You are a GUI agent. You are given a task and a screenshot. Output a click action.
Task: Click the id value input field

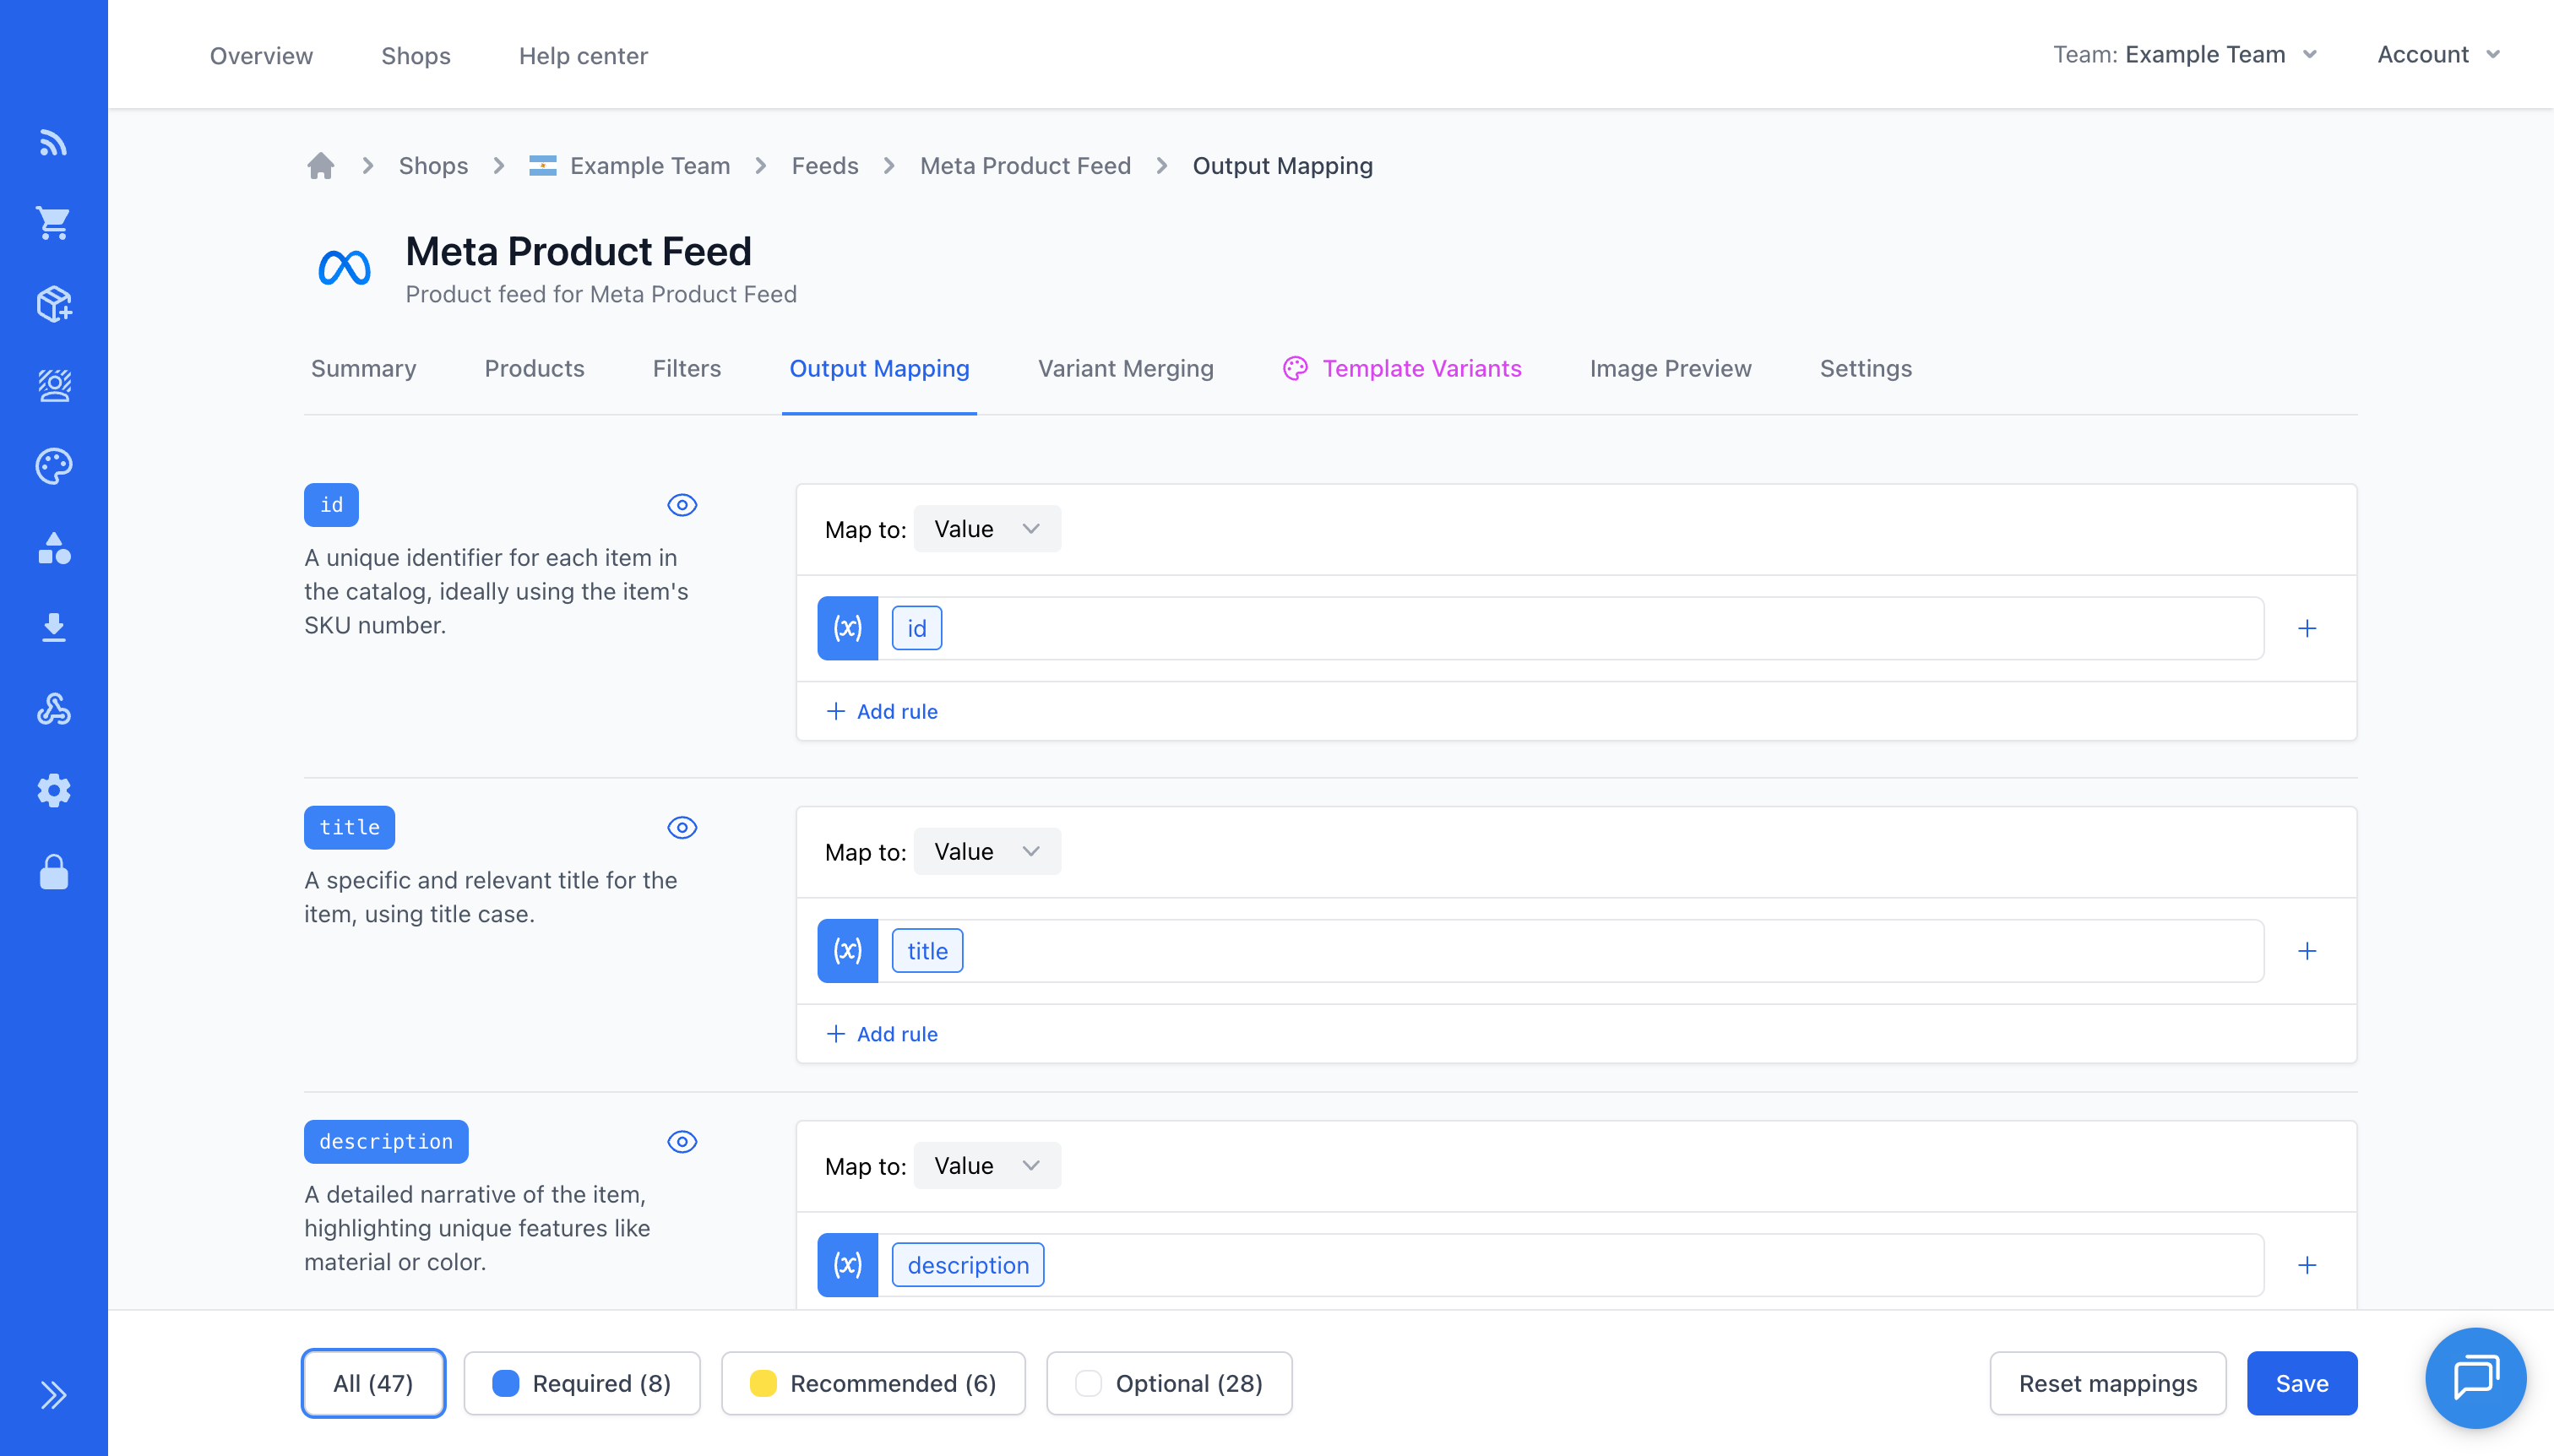pyautogui.click(x=1570, y=628)
